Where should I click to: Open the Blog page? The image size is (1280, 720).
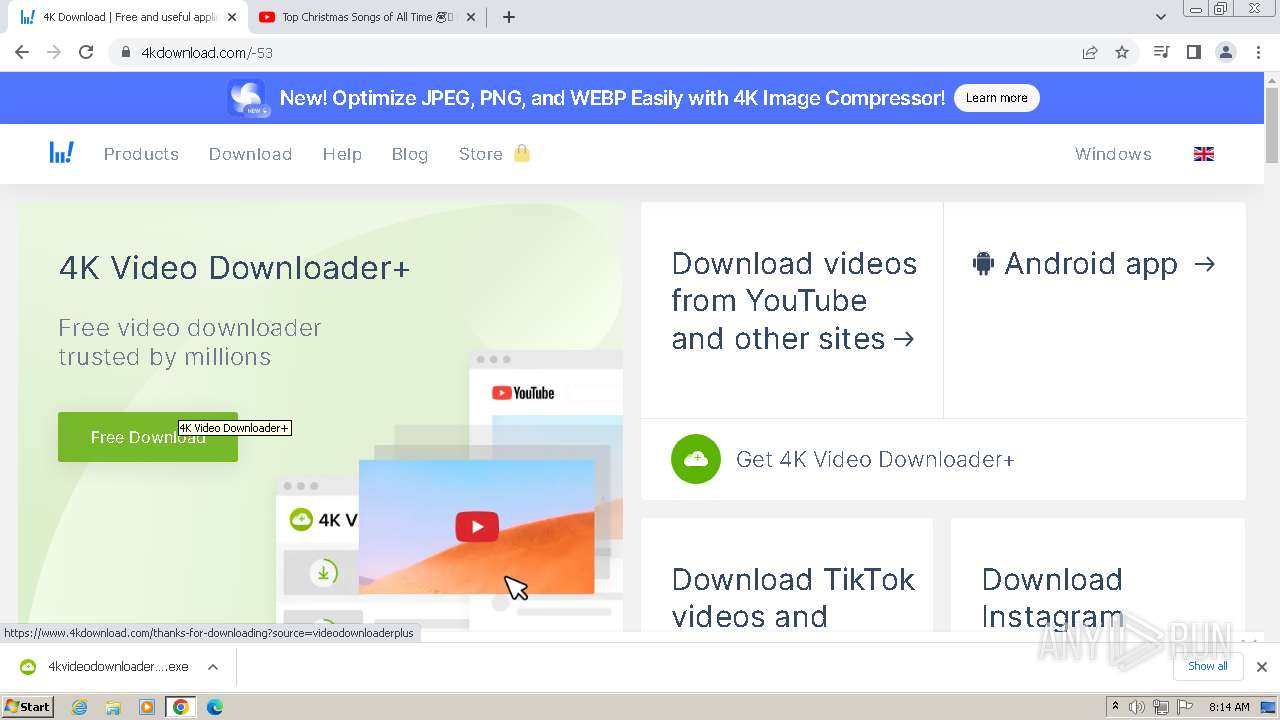click(x=410, y=154)
